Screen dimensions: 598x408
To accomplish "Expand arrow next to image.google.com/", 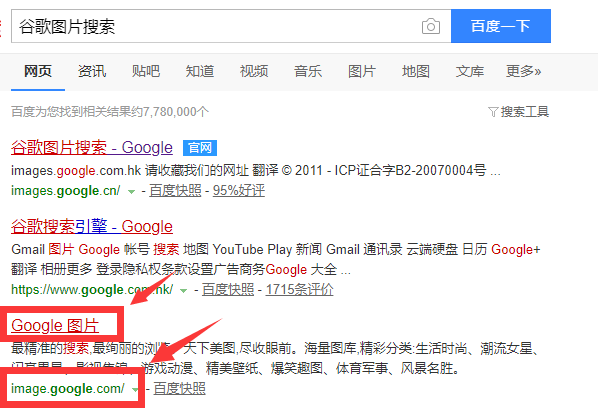I will pos(135,390).
